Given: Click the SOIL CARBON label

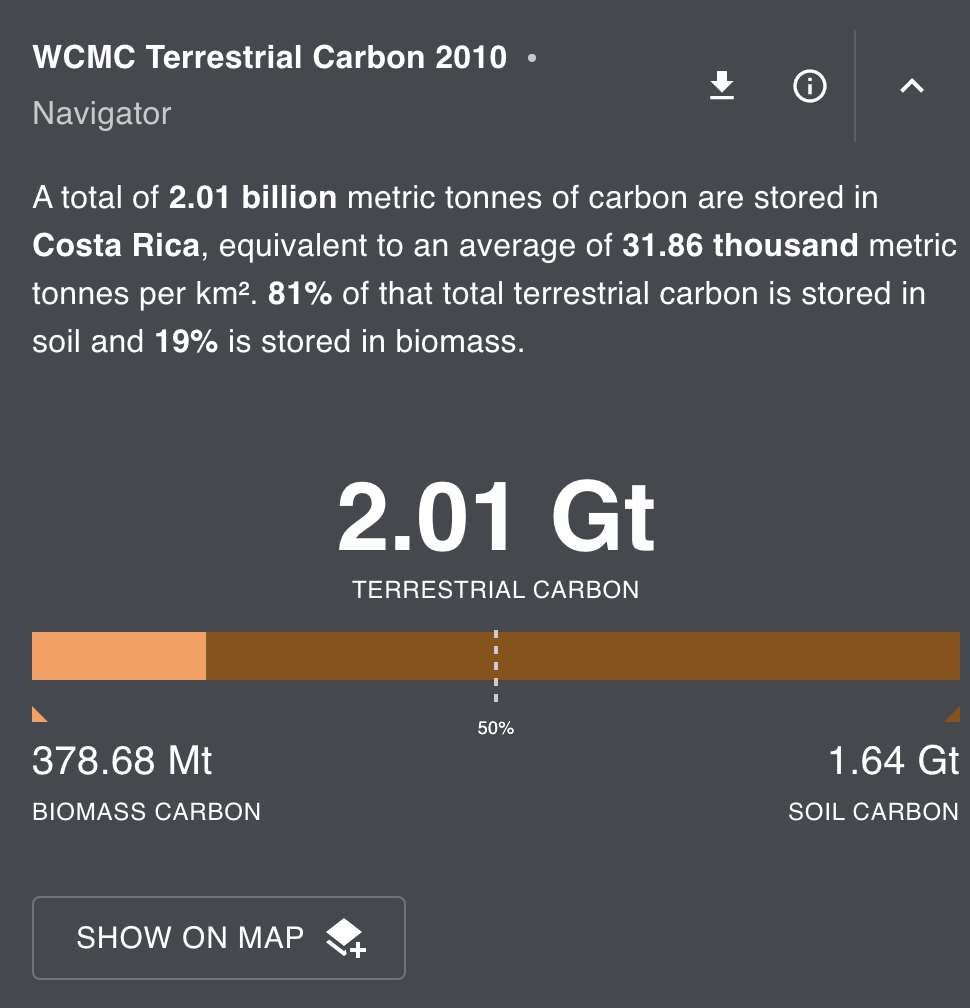Looking at the screenshot, I should point(873,811).
